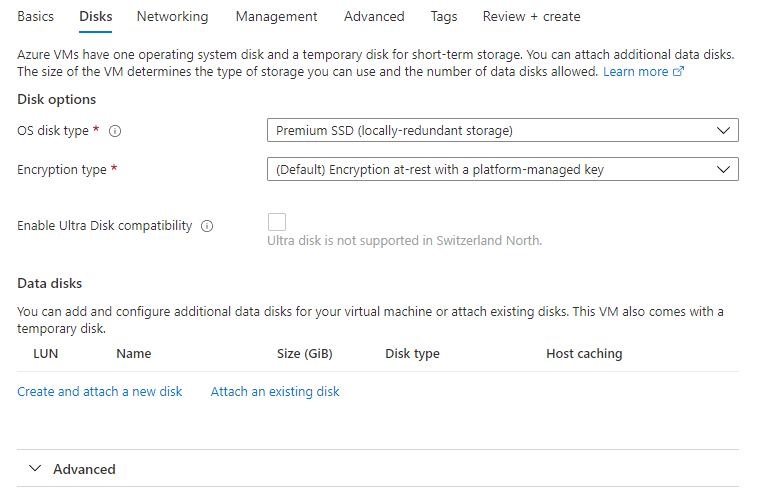Open the Learn more link
Image resolution: width=766 pixels, height=498 pixels.
pos(636,72)
